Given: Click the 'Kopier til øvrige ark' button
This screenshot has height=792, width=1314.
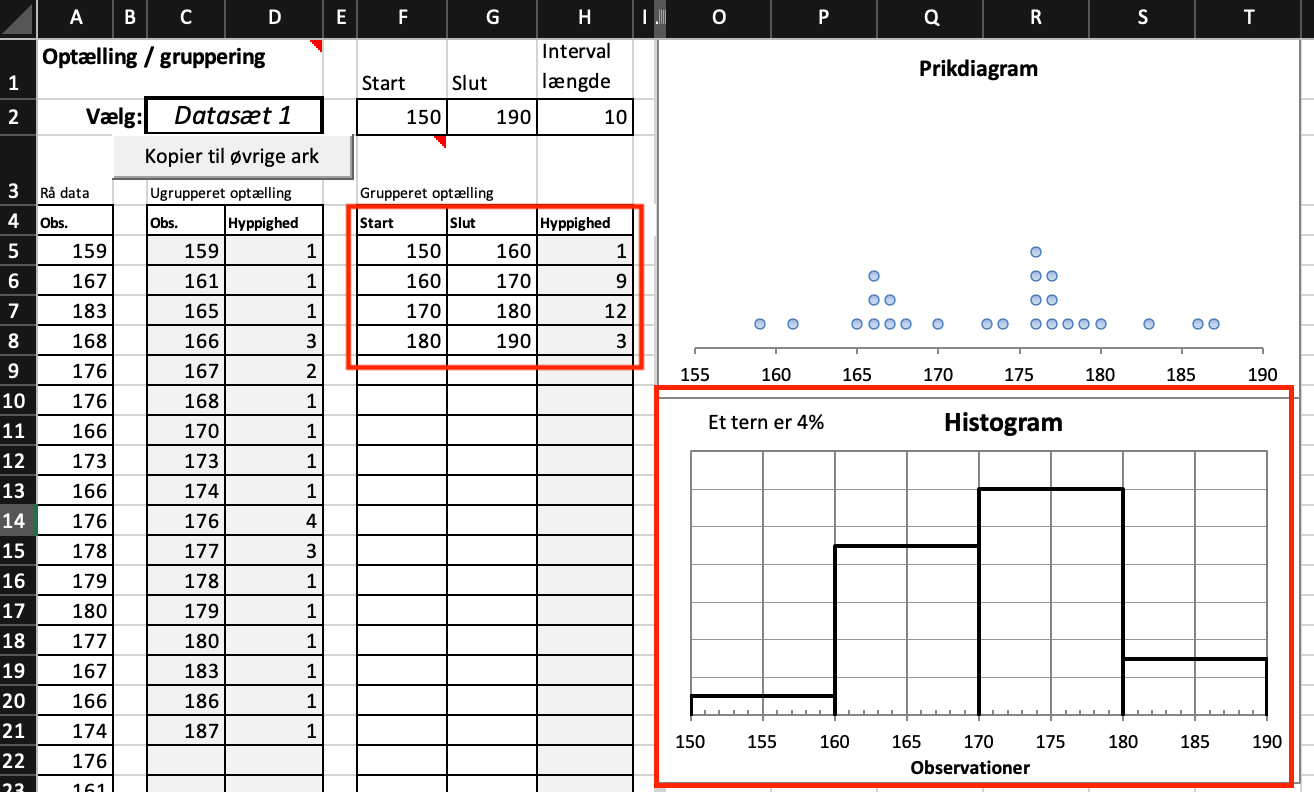Looking at the screenshot, I should pos(232,157).
